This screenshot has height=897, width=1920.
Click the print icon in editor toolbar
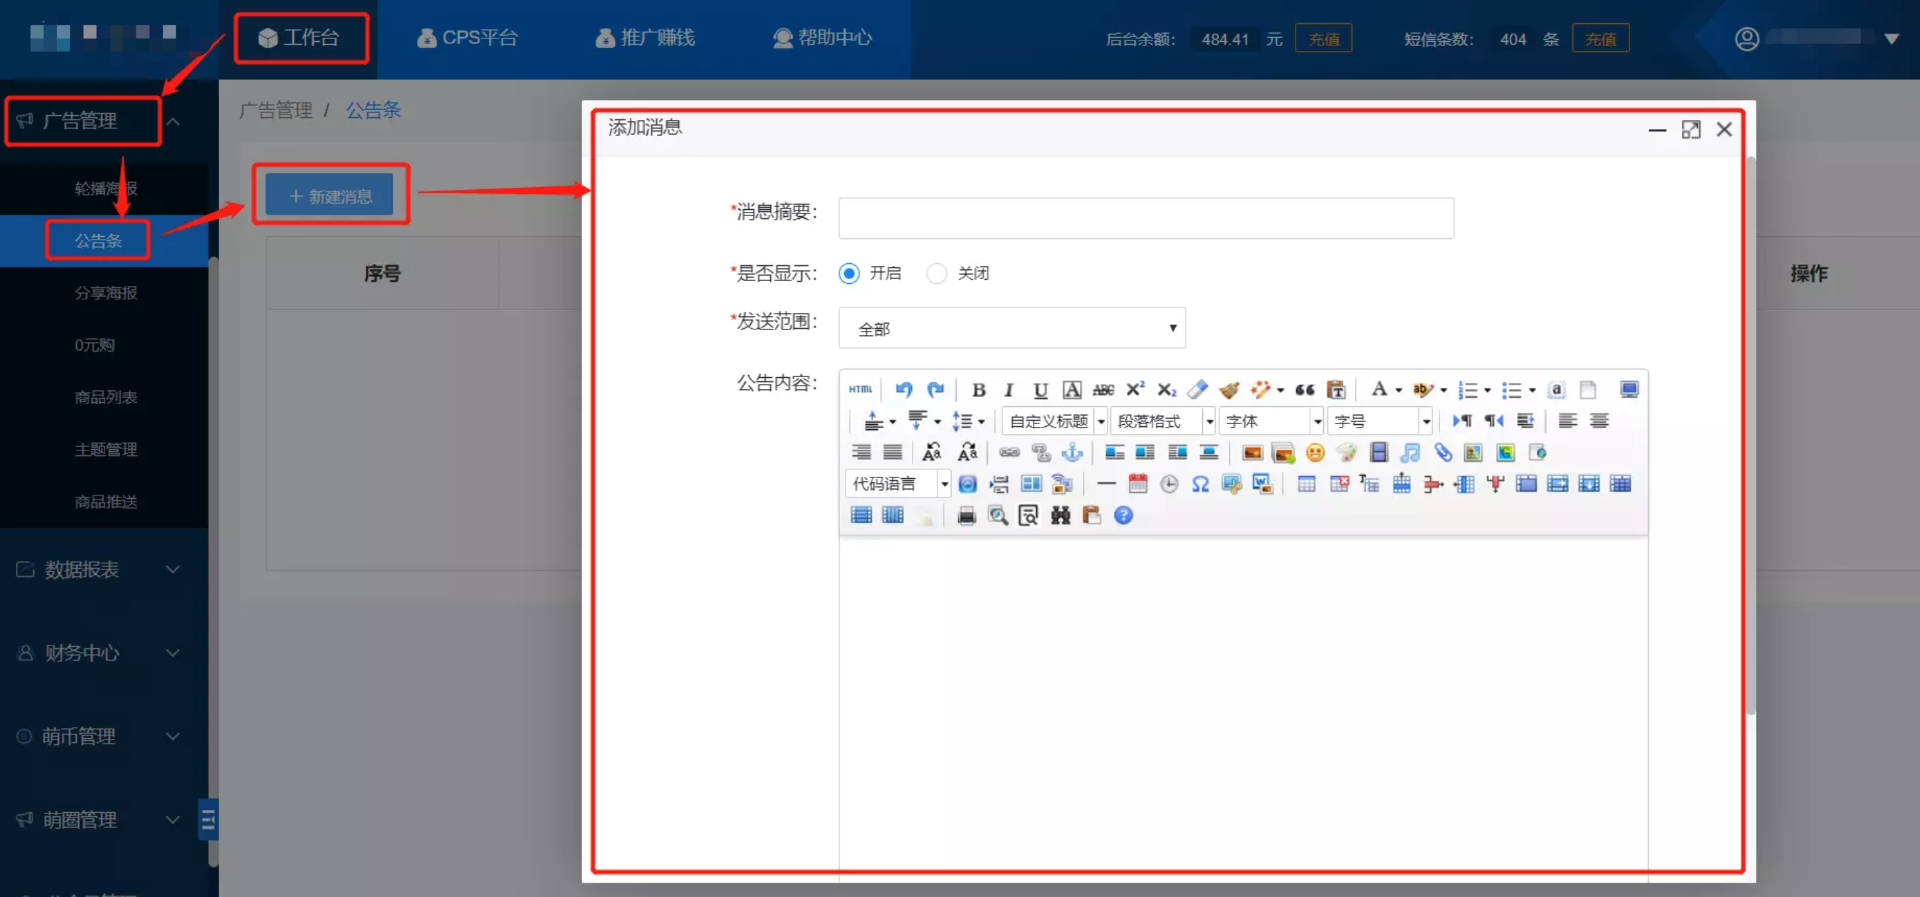pyautogui.click(x=966, y=515)
